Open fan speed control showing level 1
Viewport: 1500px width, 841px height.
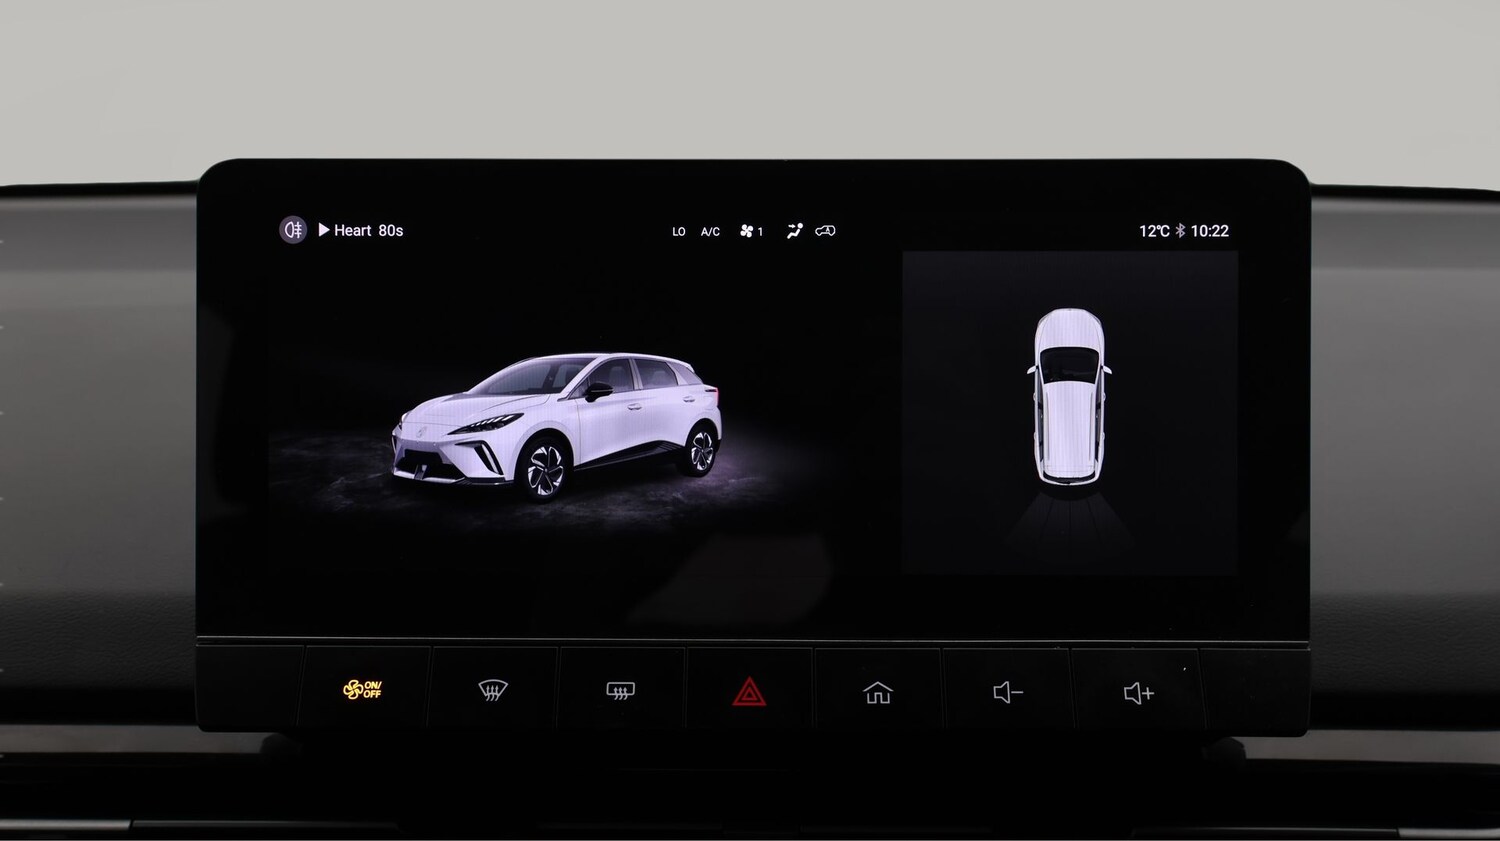(751, 231)
